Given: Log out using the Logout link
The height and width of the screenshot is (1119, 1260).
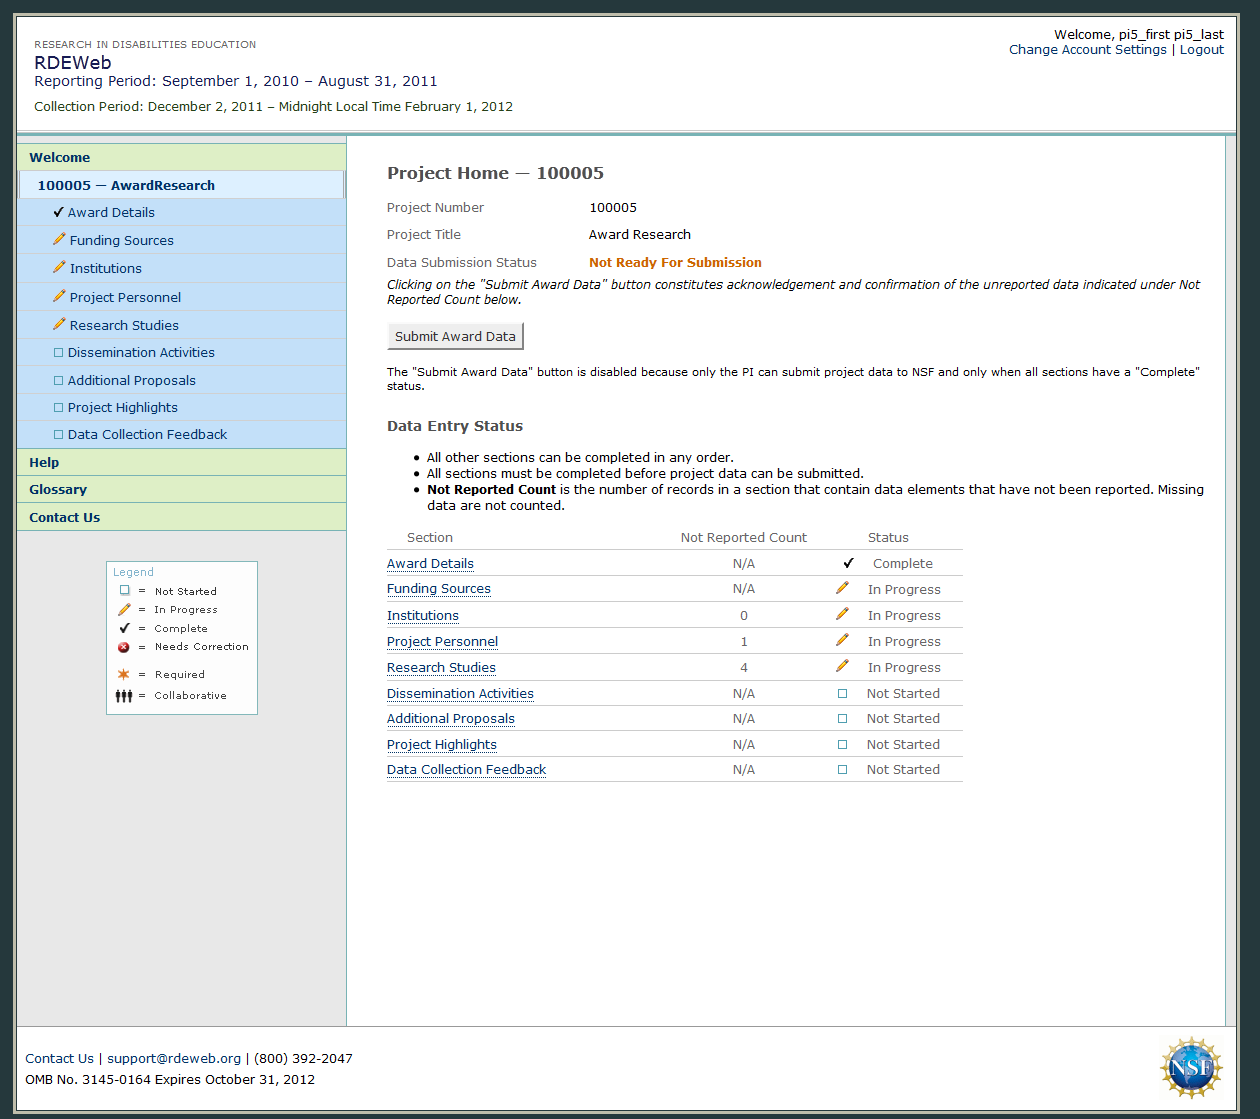Looking at the screenshot, I should (x=1201, y=50).
